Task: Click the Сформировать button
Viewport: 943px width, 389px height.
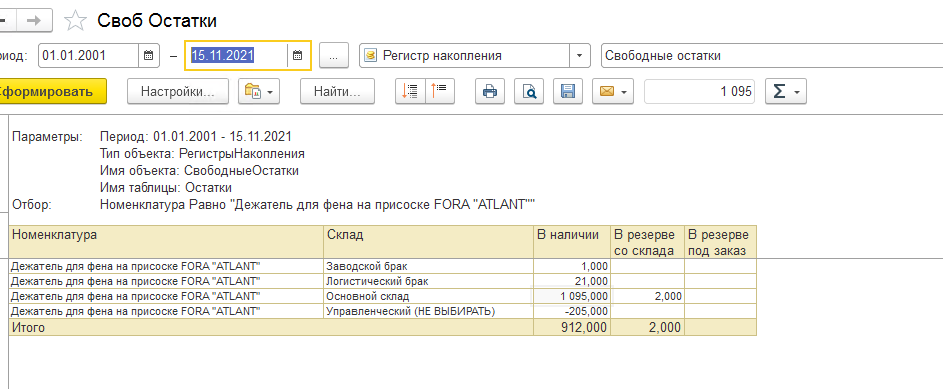Action: (51, 91)
